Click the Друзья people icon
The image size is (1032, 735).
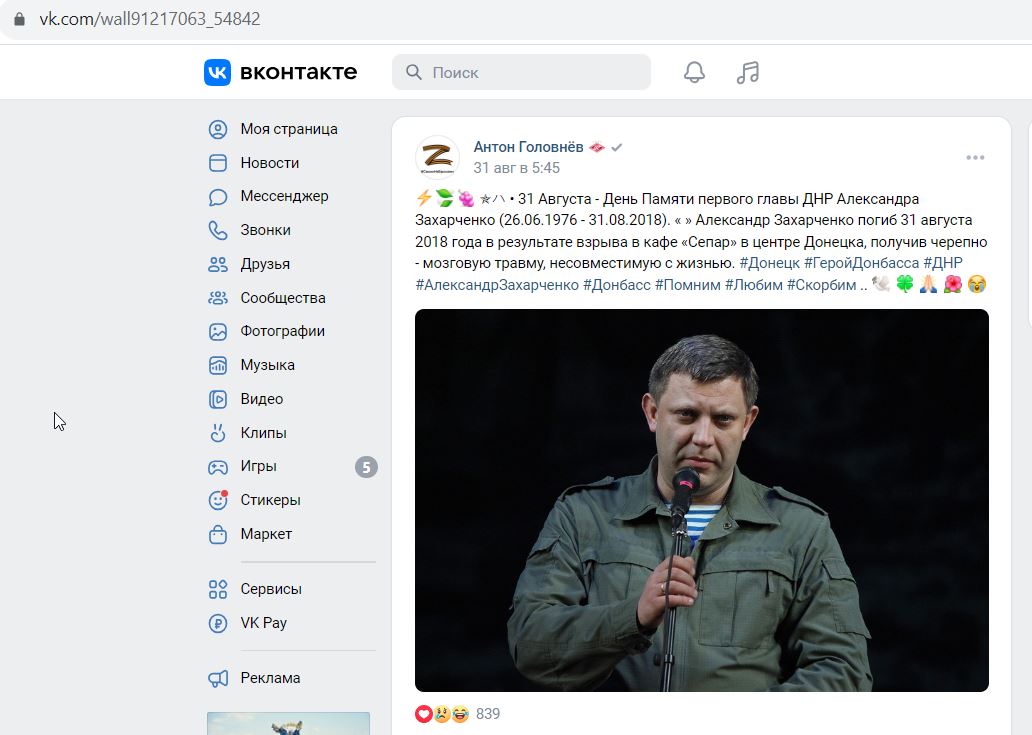tap(218, 265)
